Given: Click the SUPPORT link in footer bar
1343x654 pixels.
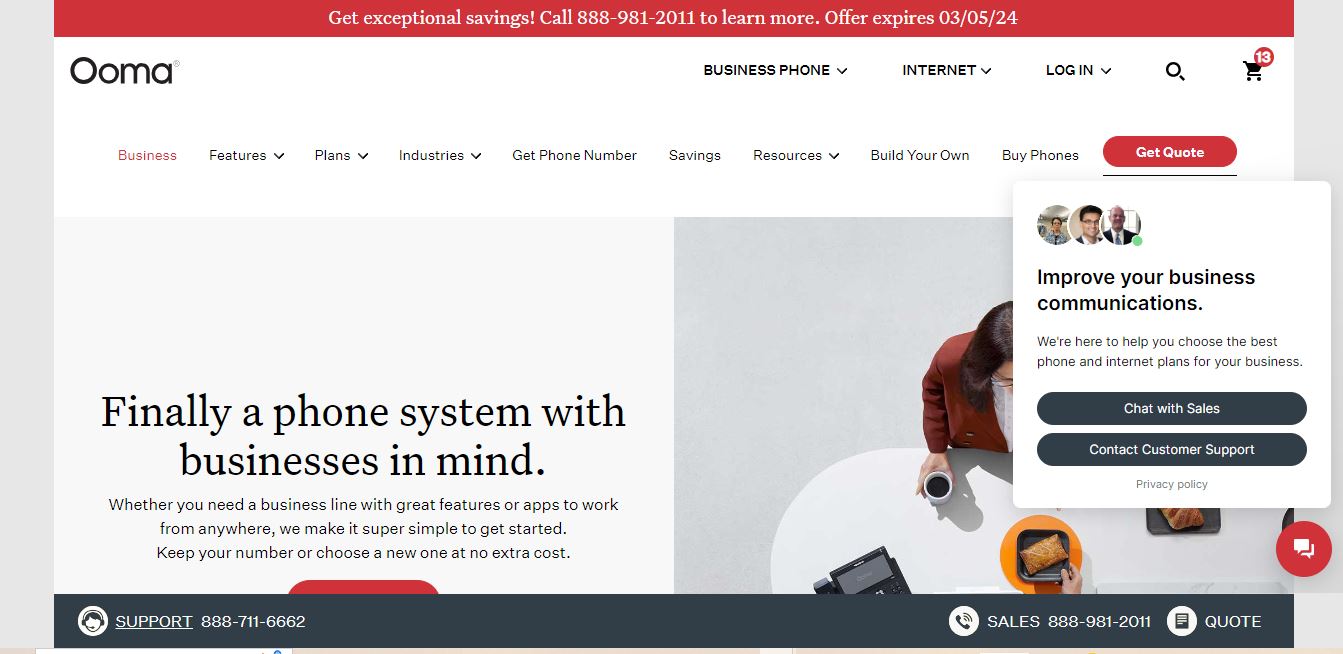Looking at the screenshot, I should 154,621.
